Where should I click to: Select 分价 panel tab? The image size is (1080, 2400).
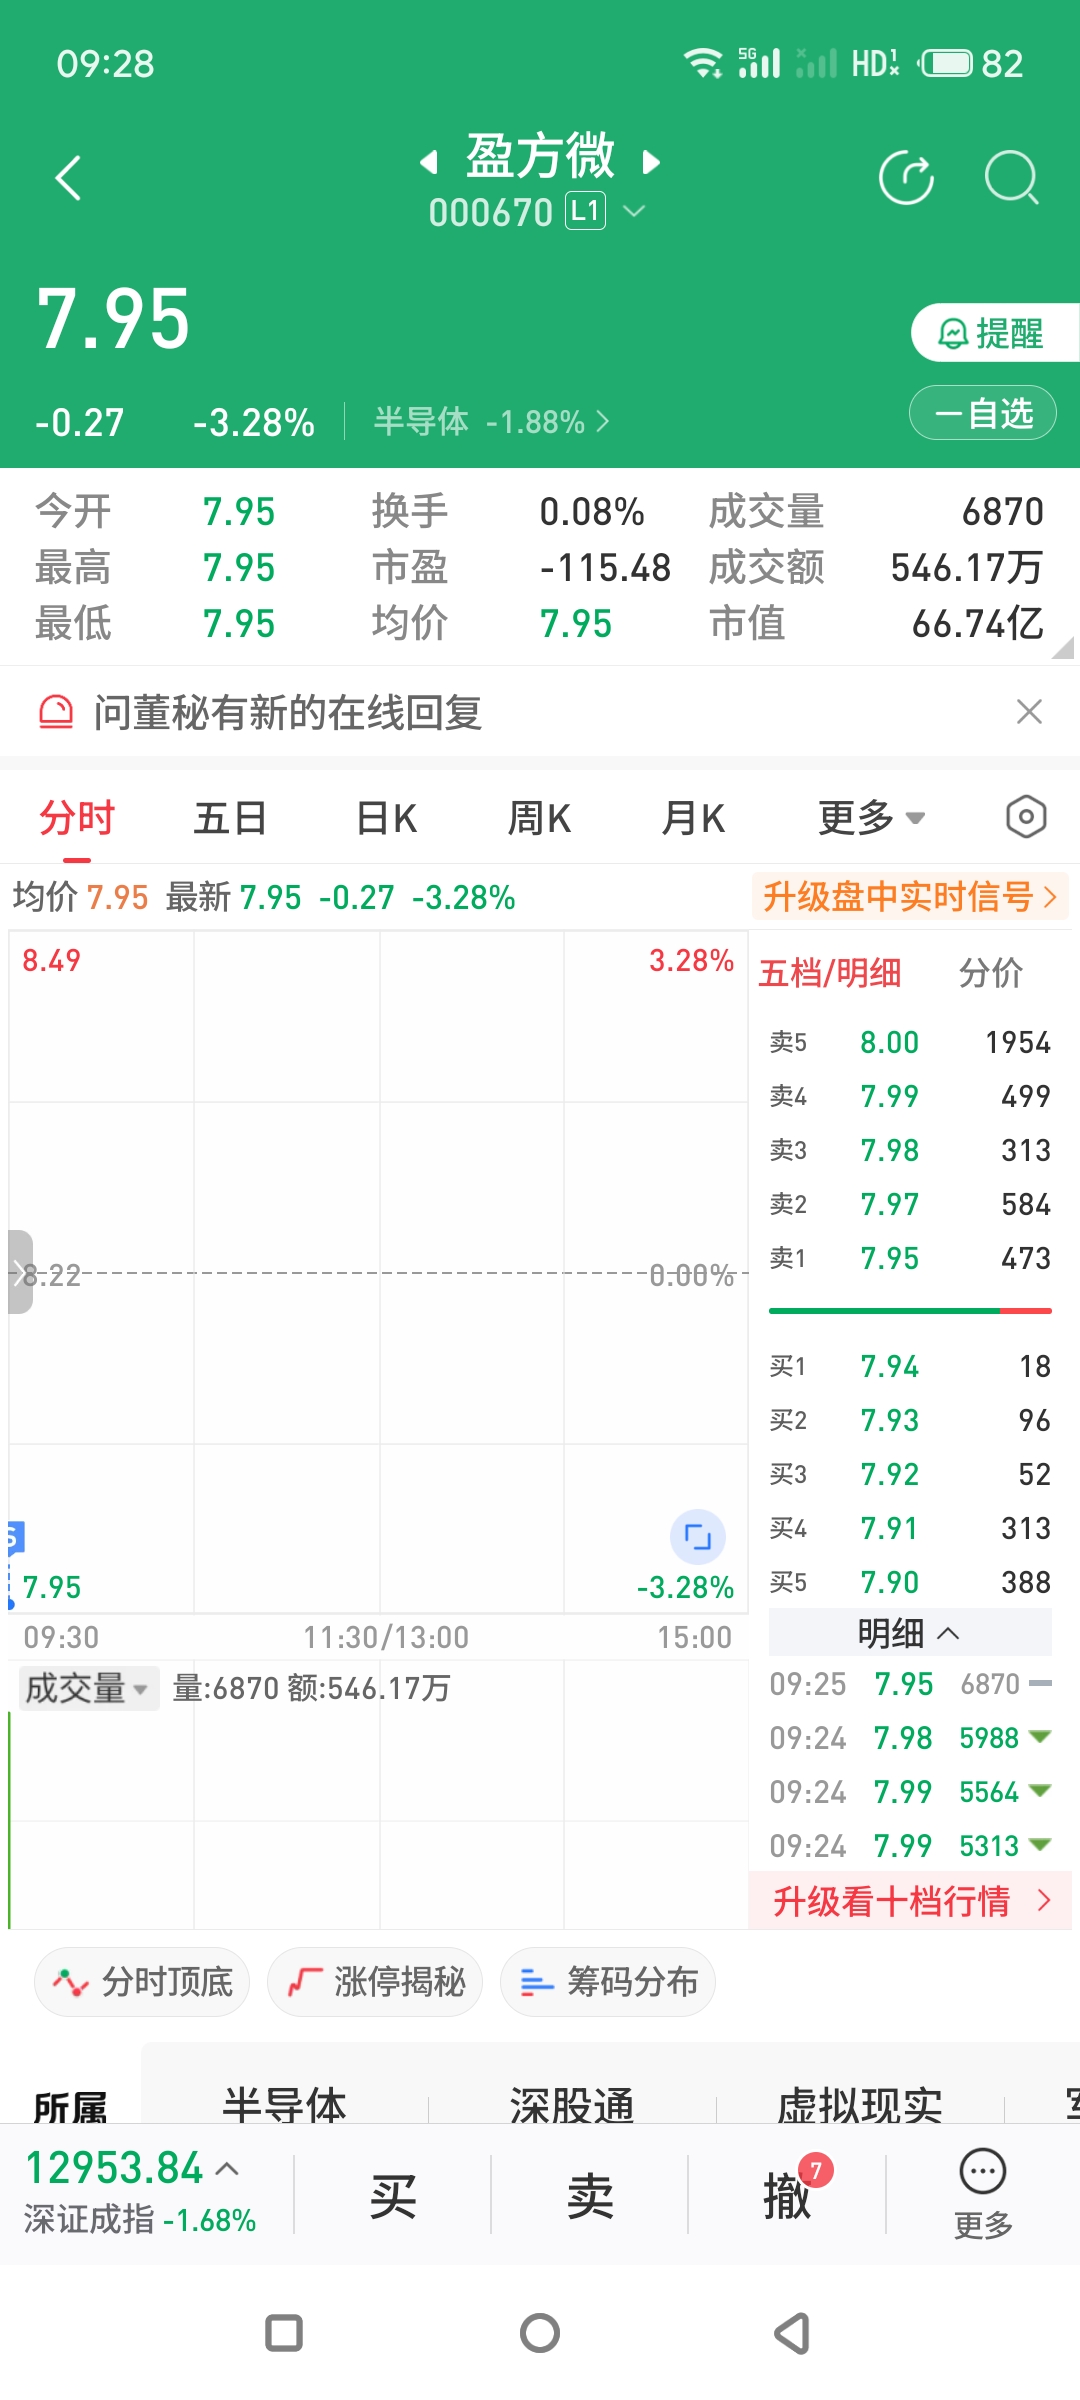[991, 972]
